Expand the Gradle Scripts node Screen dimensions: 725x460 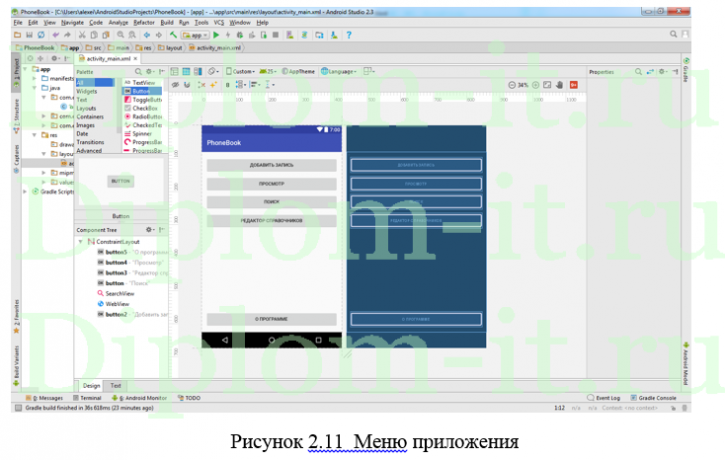point(25,191)
